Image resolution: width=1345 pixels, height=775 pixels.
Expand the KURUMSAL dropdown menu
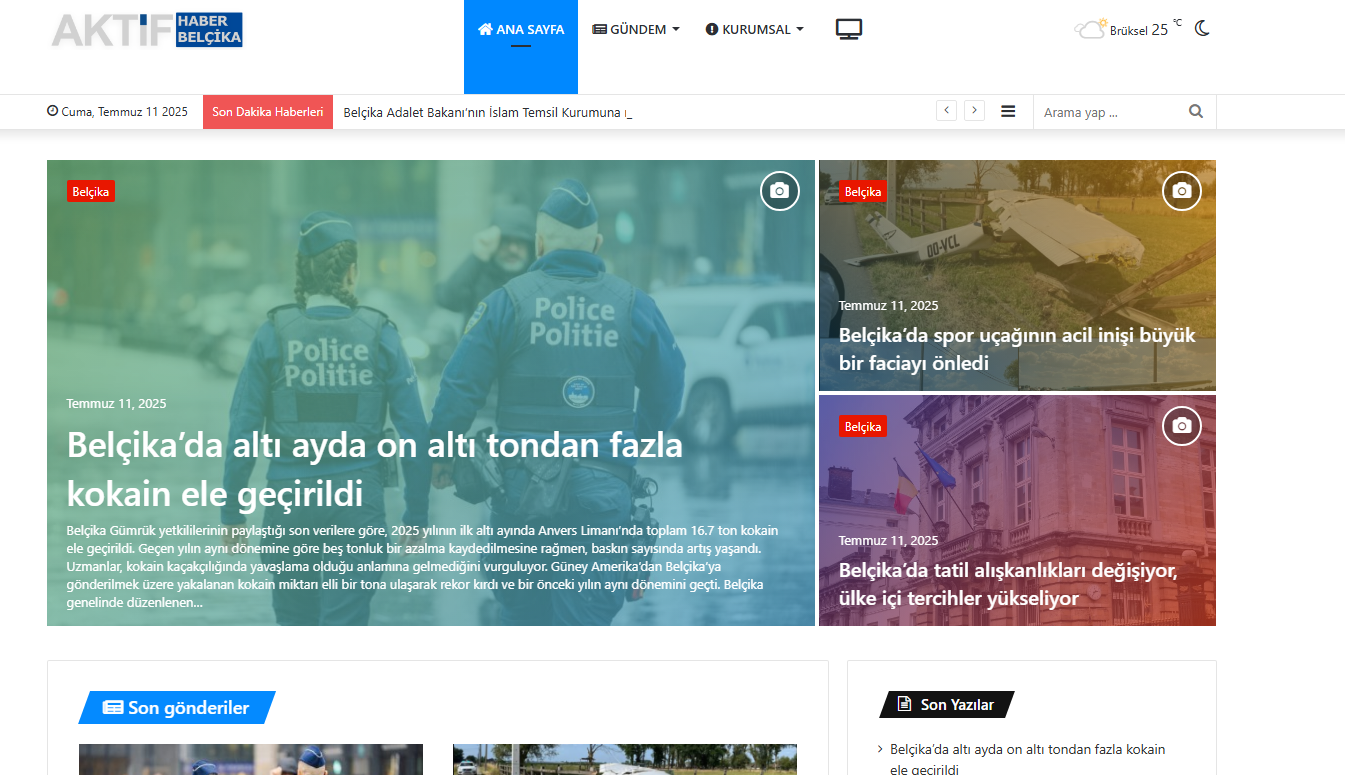(754, 30)
